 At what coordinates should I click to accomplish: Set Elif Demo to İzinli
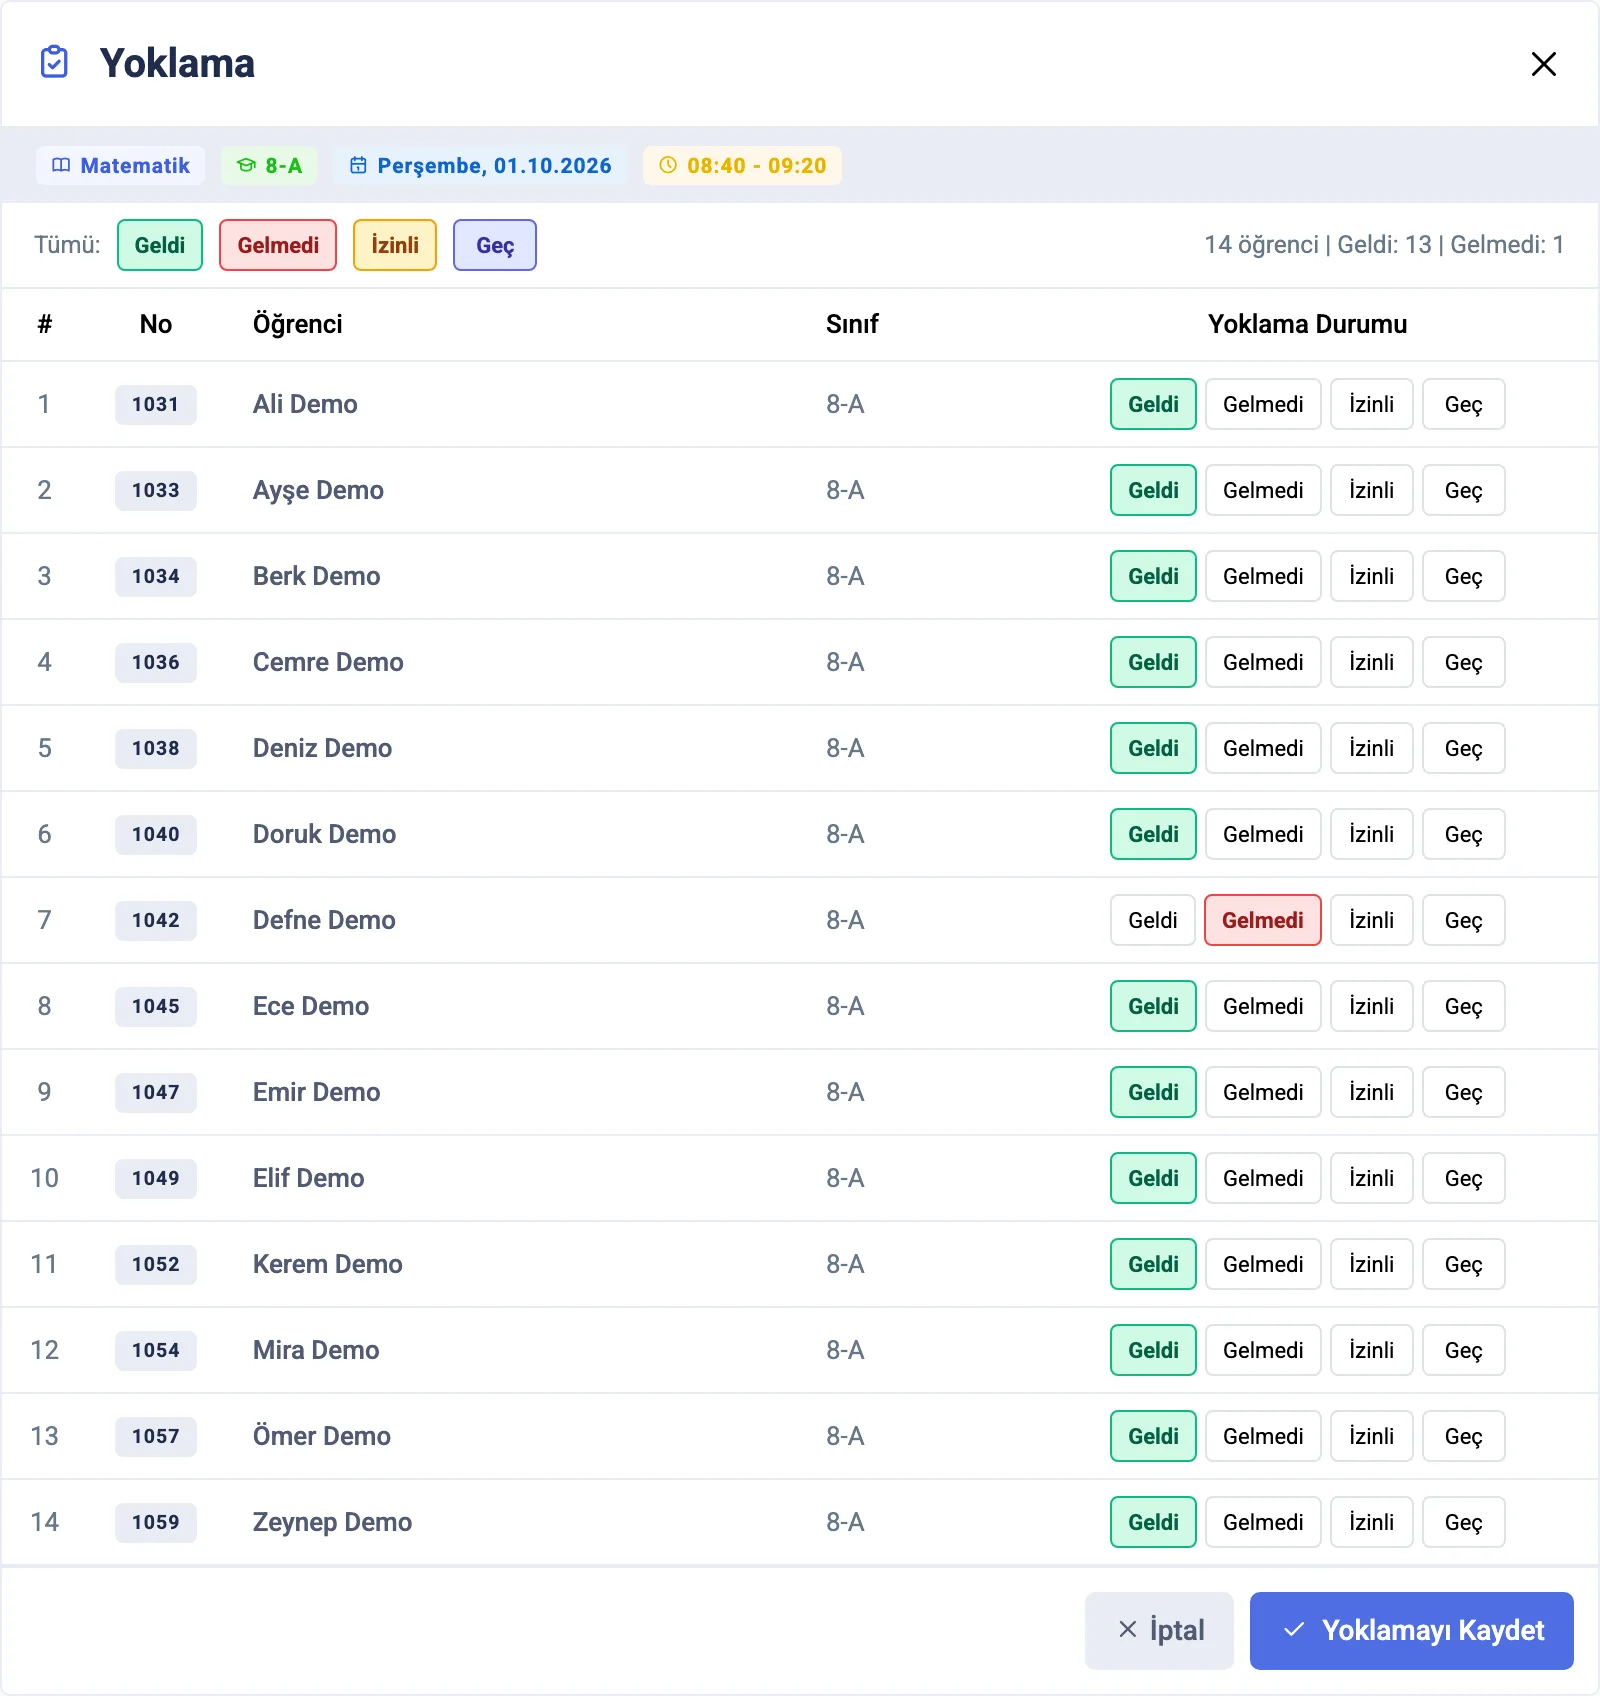pos(1371,1178)
